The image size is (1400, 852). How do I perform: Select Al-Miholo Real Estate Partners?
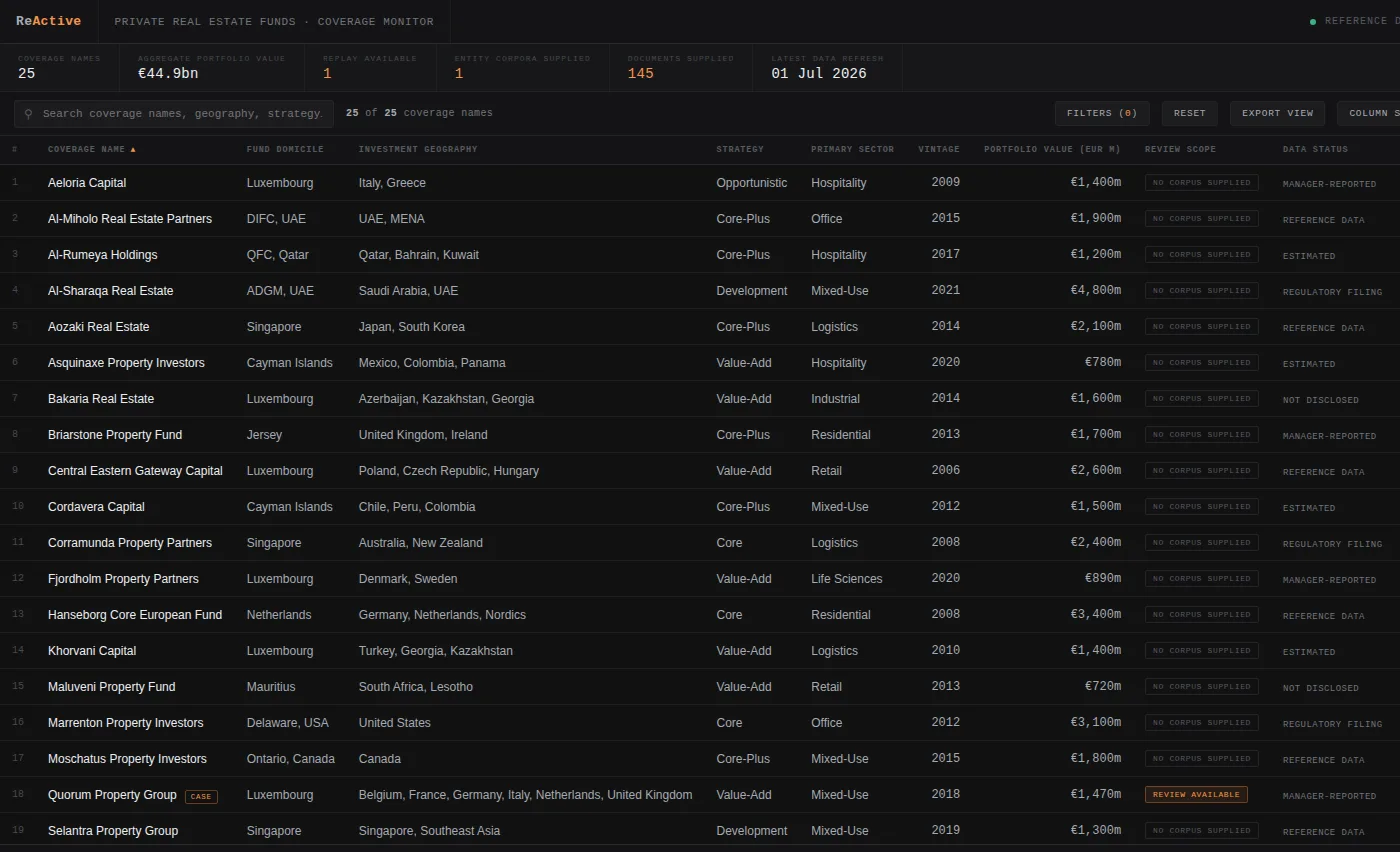click(x=130, y=219)
